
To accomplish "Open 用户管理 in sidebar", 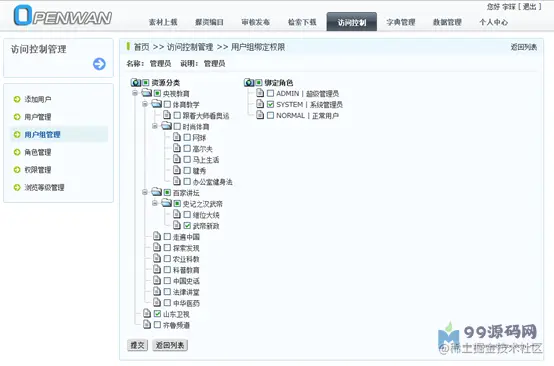I will pyautogui.click(x=38, y=117).
